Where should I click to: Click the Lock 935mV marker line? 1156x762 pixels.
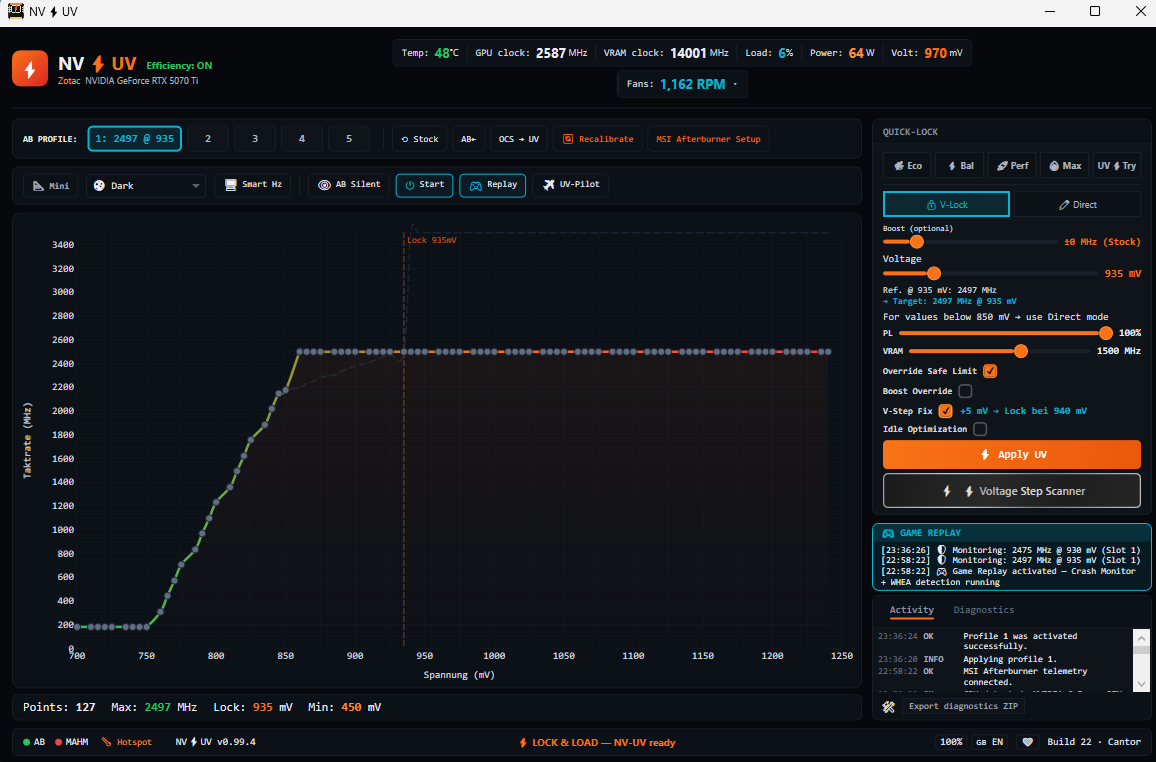tap(404, 442)
